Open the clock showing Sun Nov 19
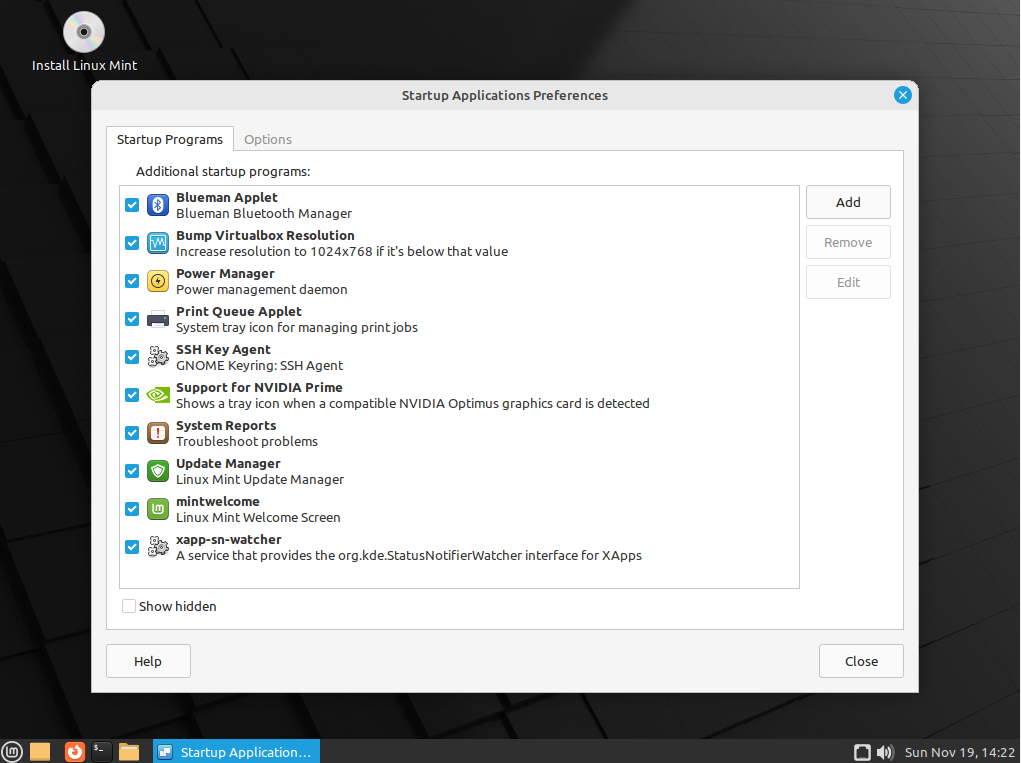1021x763 pixels. click(960, 753)
